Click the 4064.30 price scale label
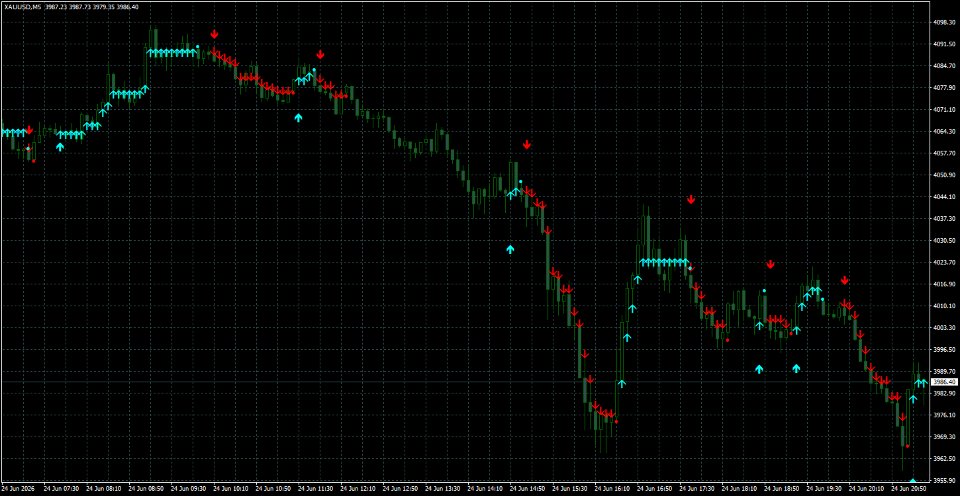The image size is (960, 496). pyautogui.click(x=944, y=131)
